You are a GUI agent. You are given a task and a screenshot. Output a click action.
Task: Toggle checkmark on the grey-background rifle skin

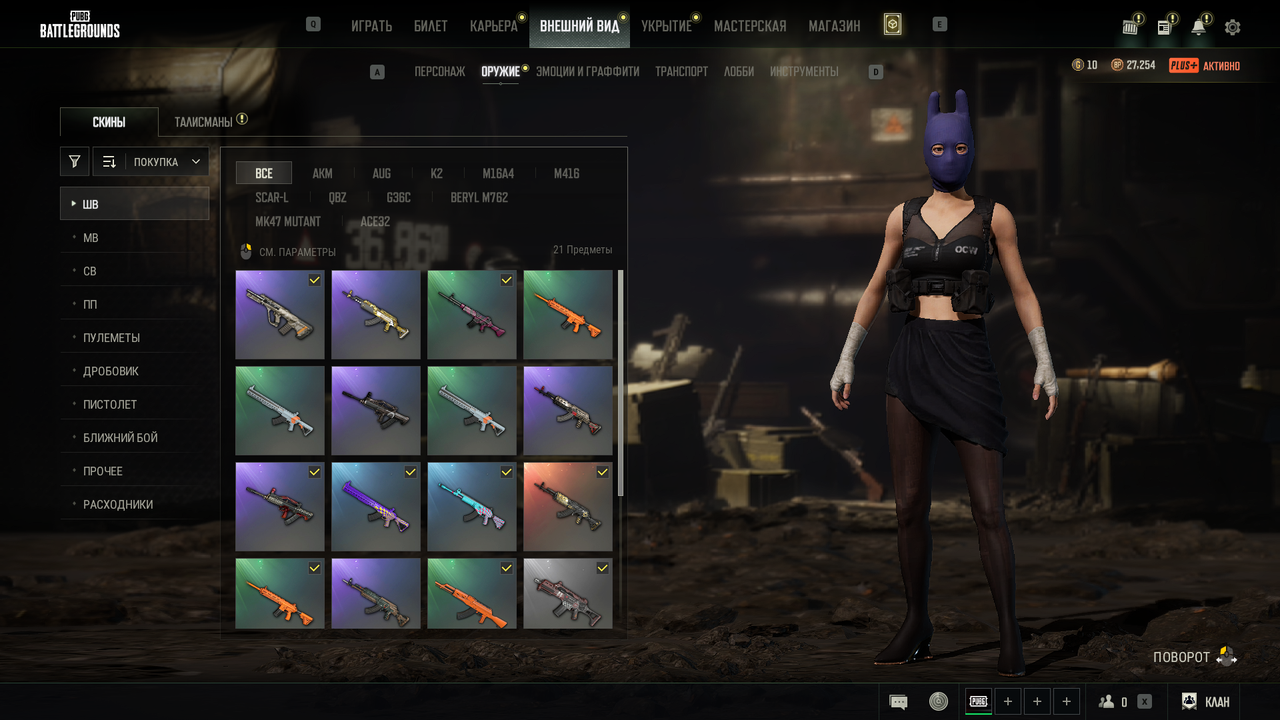point(602,568)
